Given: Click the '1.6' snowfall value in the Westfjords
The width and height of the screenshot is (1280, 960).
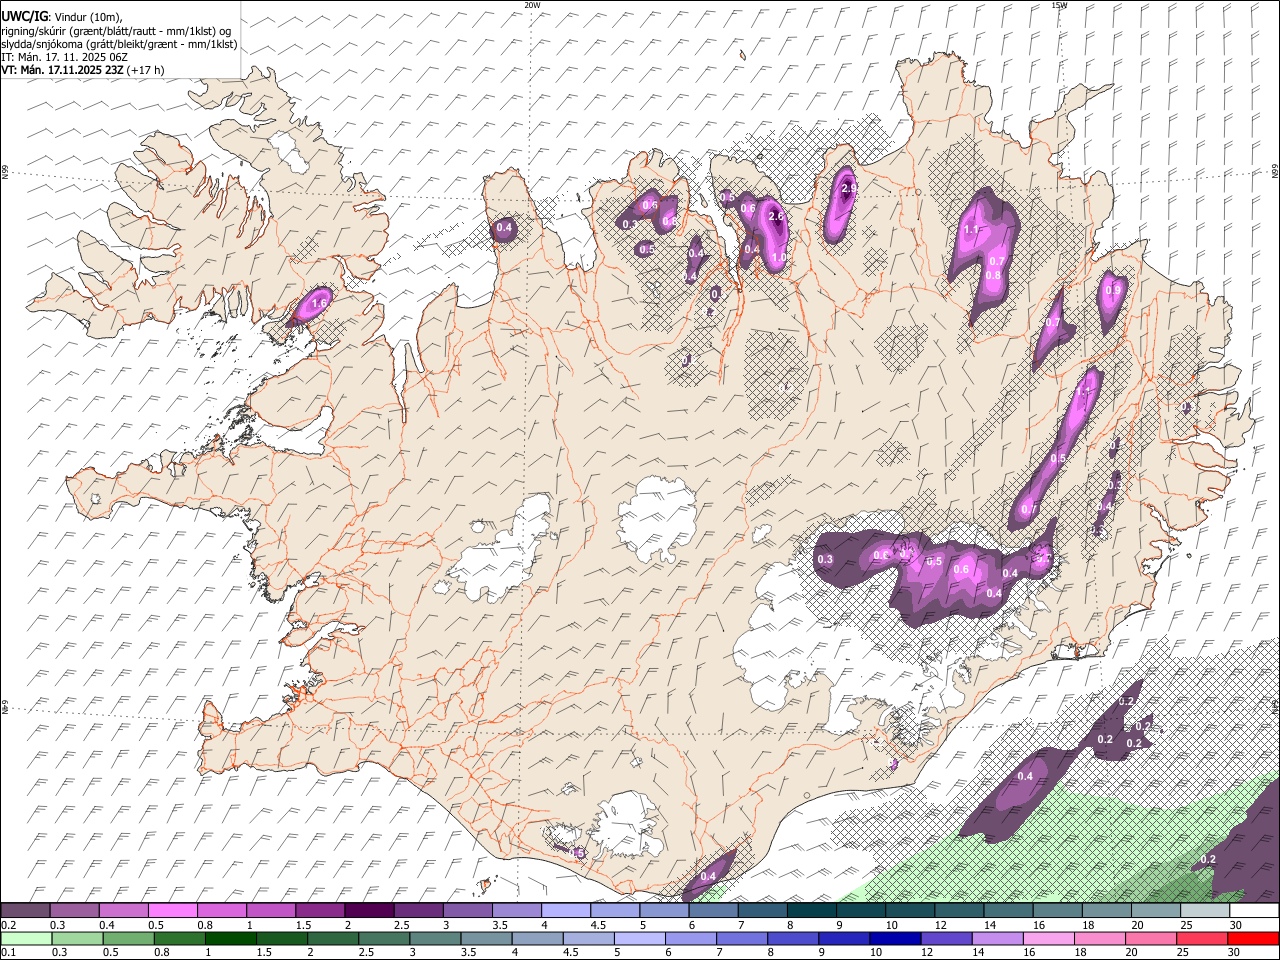Looking at the screenshot, I should point(320,303).
